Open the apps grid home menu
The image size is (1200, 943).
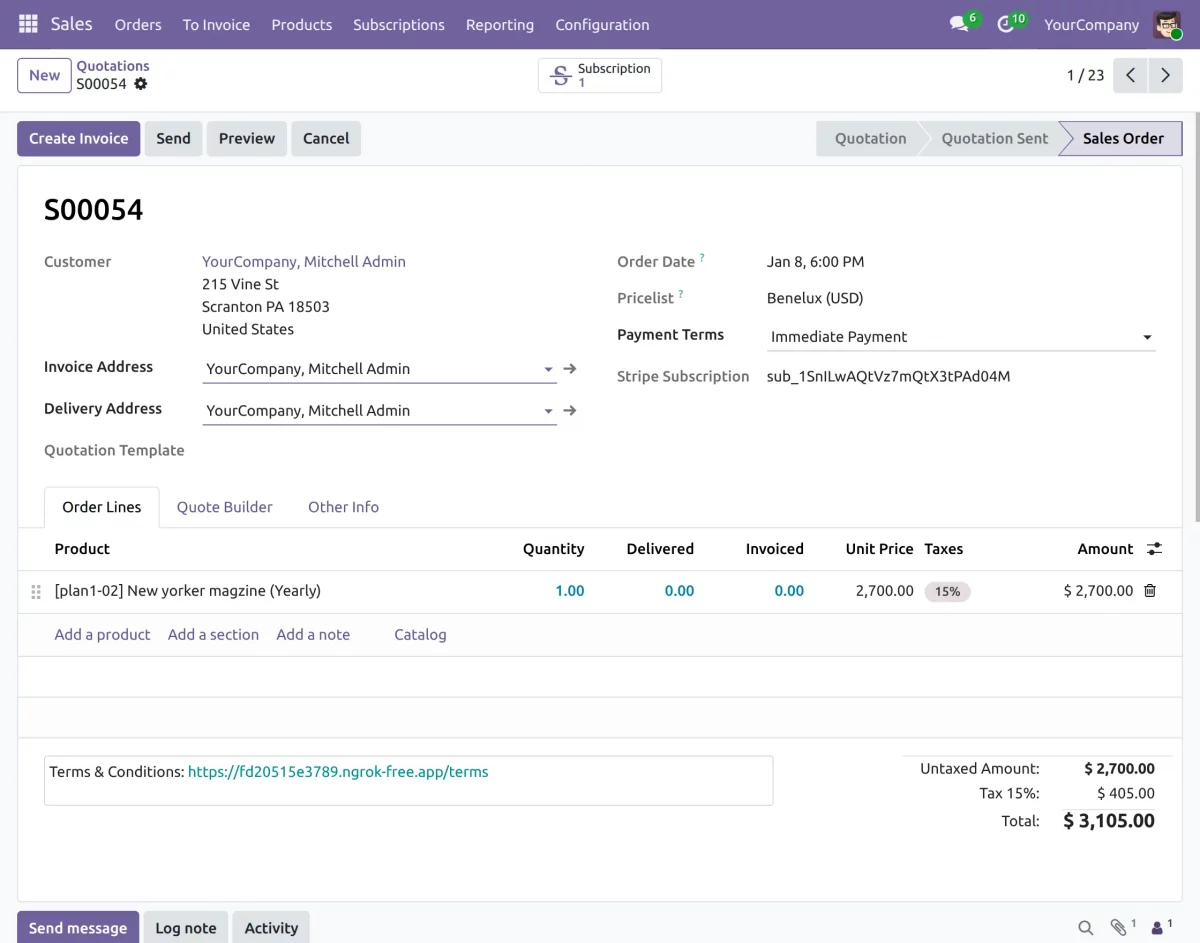click(28, 24)
